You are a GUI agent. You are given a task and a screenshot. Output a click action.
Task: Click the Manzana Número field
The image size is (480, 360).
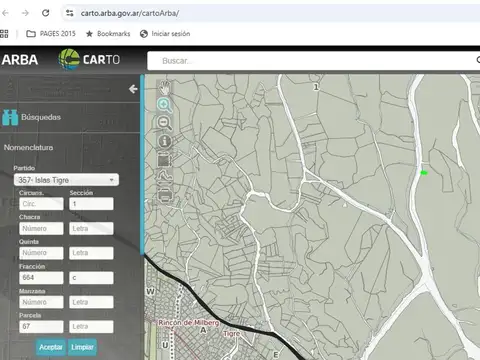tap(41, 302)
